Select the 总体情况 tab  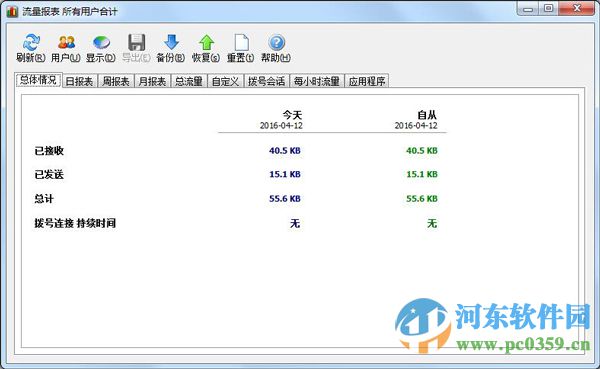click(38, 80)
